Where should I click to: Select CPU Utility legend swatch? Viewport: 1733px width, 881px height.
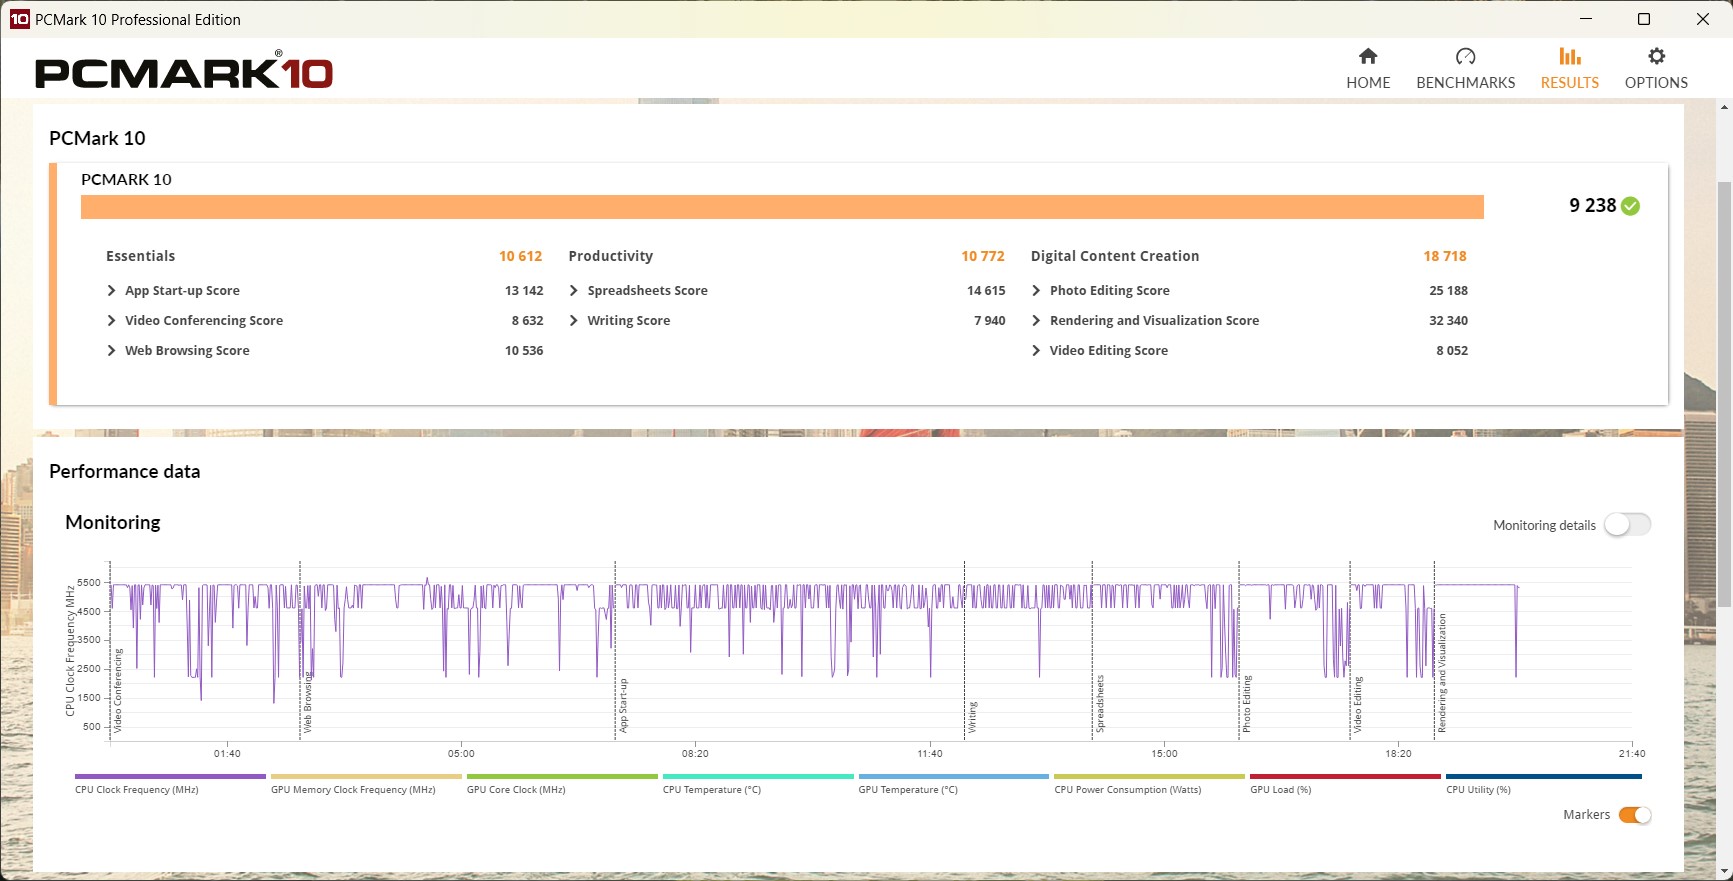[x=1543, y=776]
